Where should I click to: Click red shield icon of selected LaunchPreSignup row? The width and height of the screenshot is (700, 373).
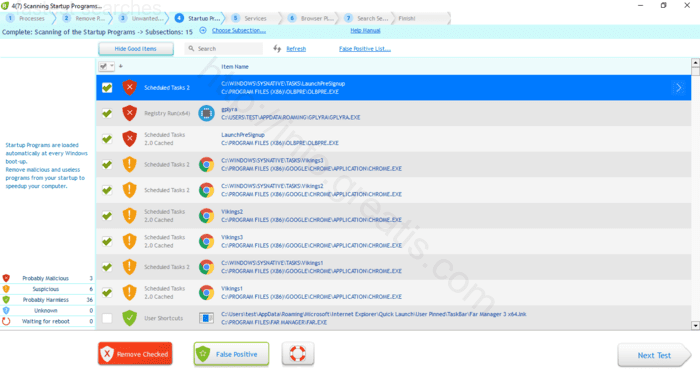click(129, 87)
